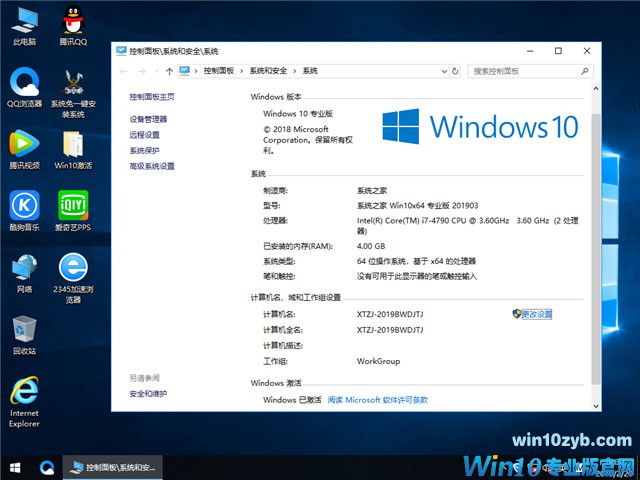
Task: Minimize the system window
Action: click(530, 51)
